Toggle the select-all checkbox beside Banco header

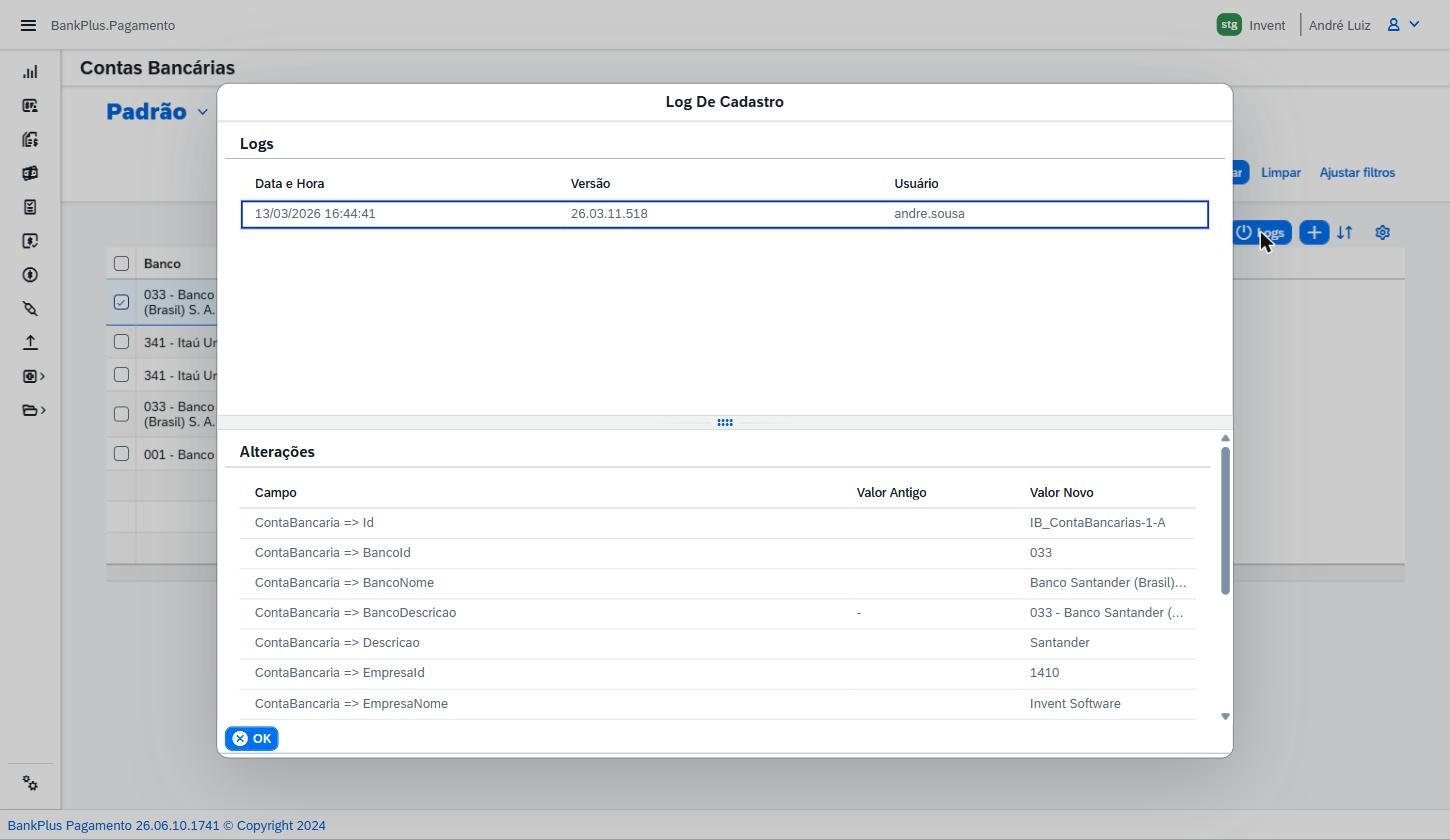121,264
